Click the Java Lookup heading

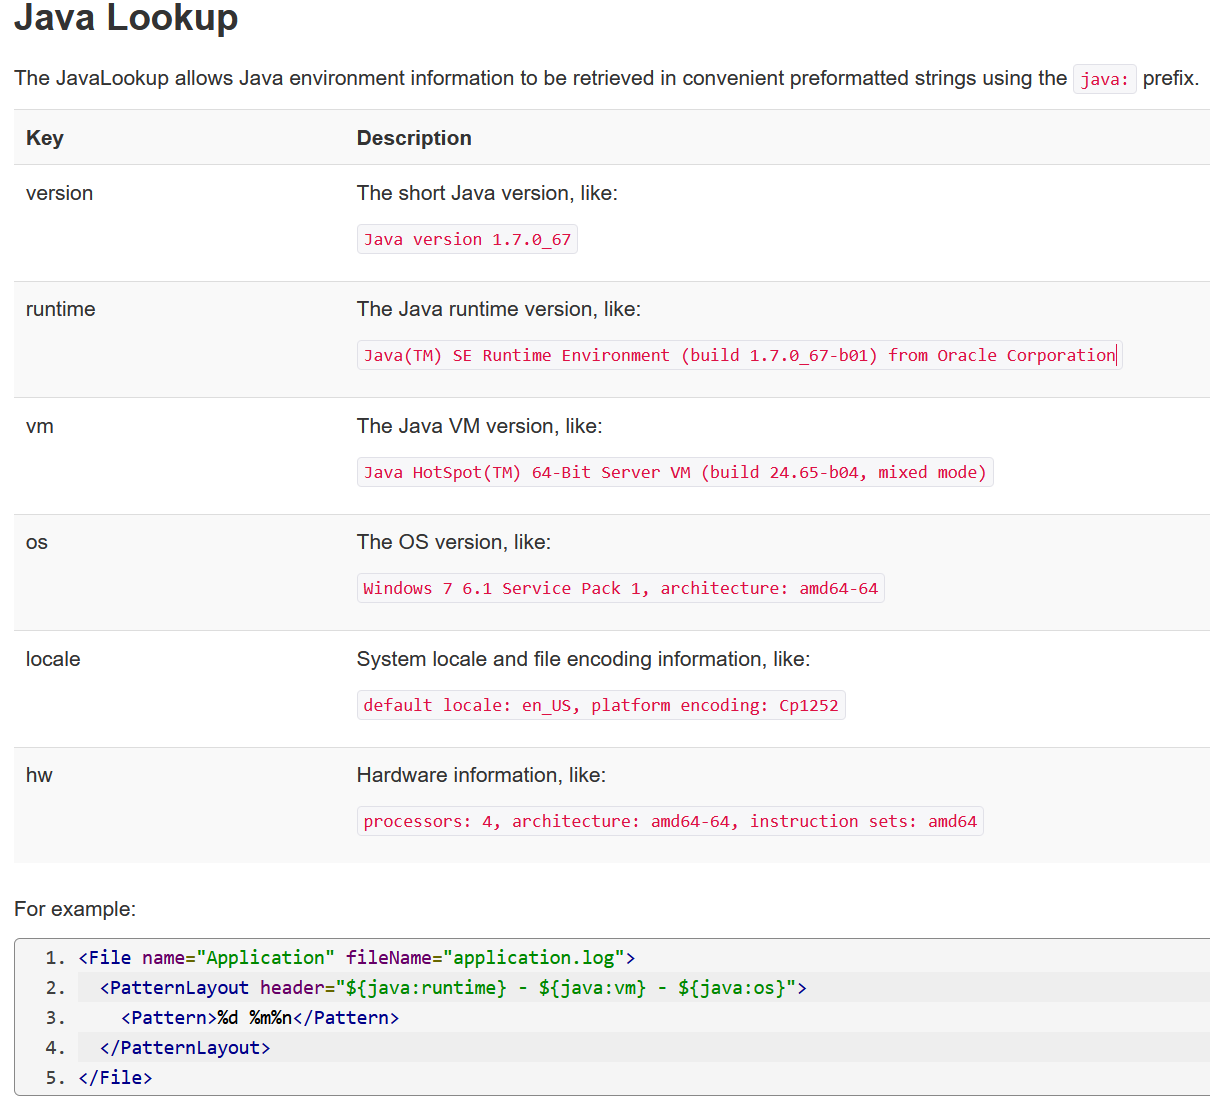pyautogui.click(x=126, y=18)
